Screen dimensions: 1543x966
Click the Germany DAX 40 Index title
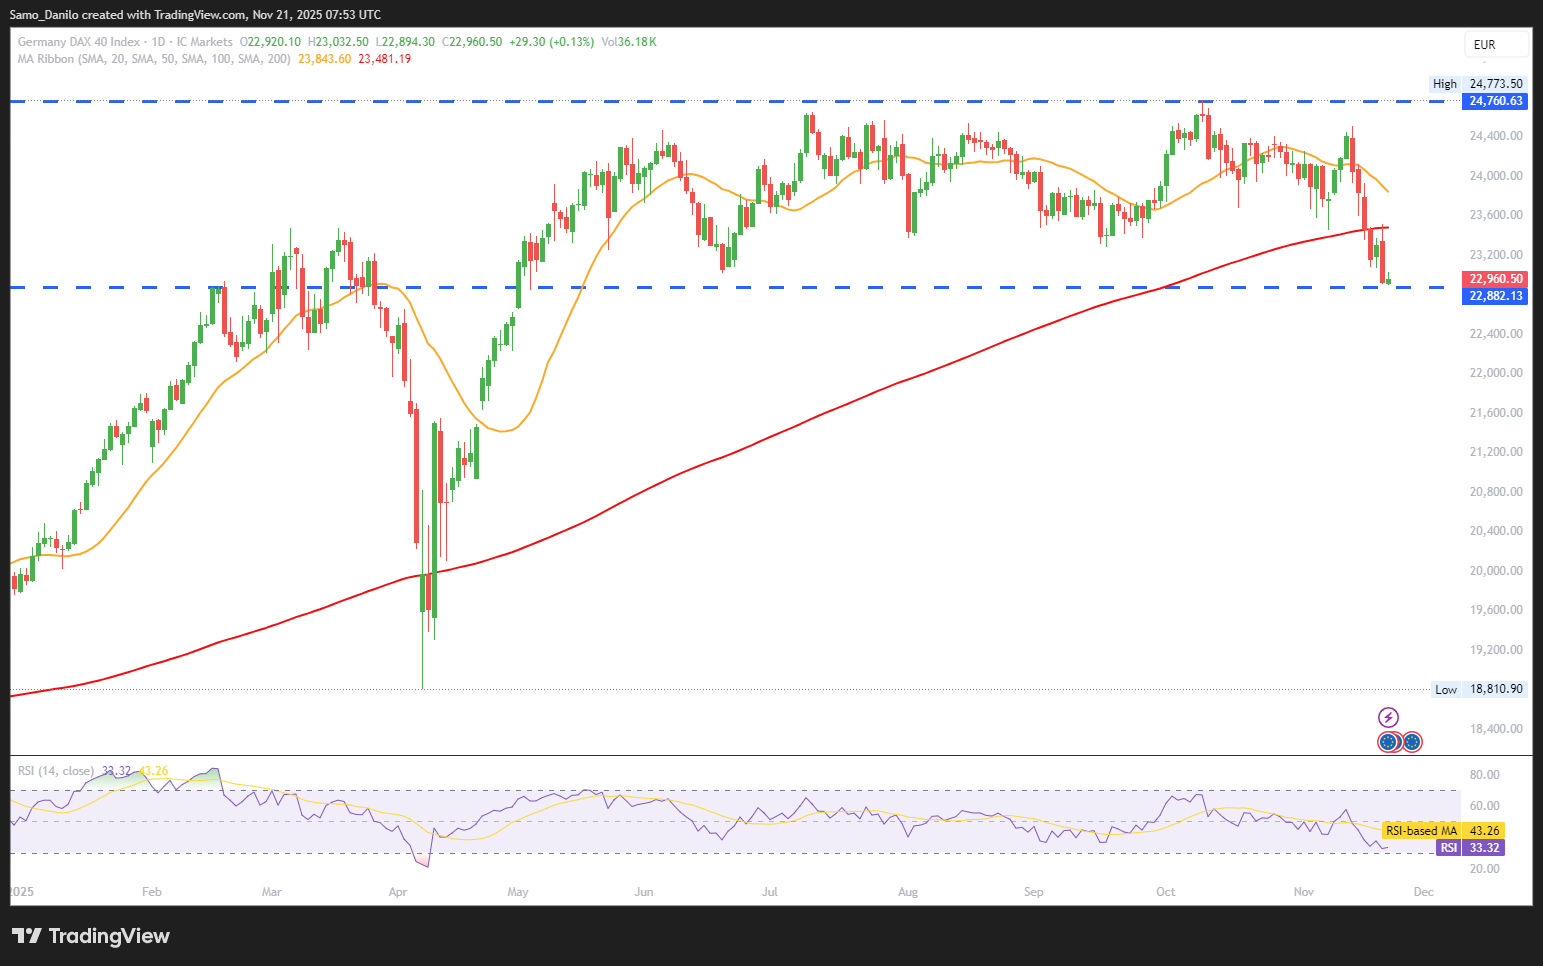coord(79,42)
